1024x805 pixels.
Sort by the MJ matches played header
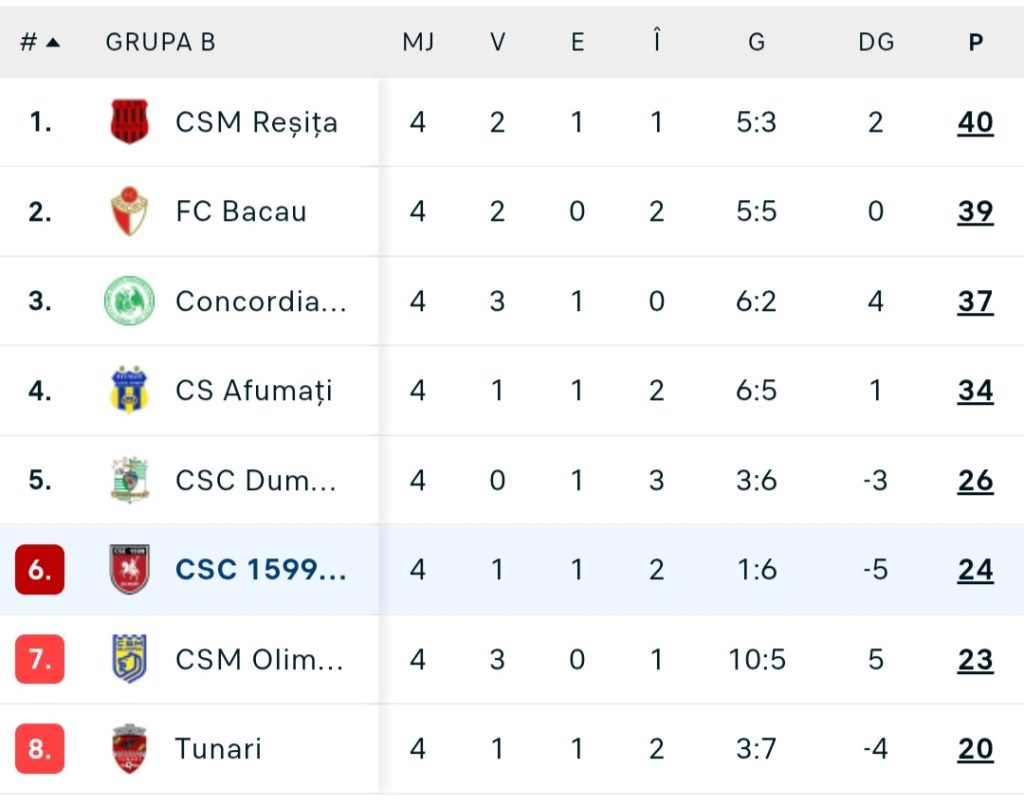[418, 42]
